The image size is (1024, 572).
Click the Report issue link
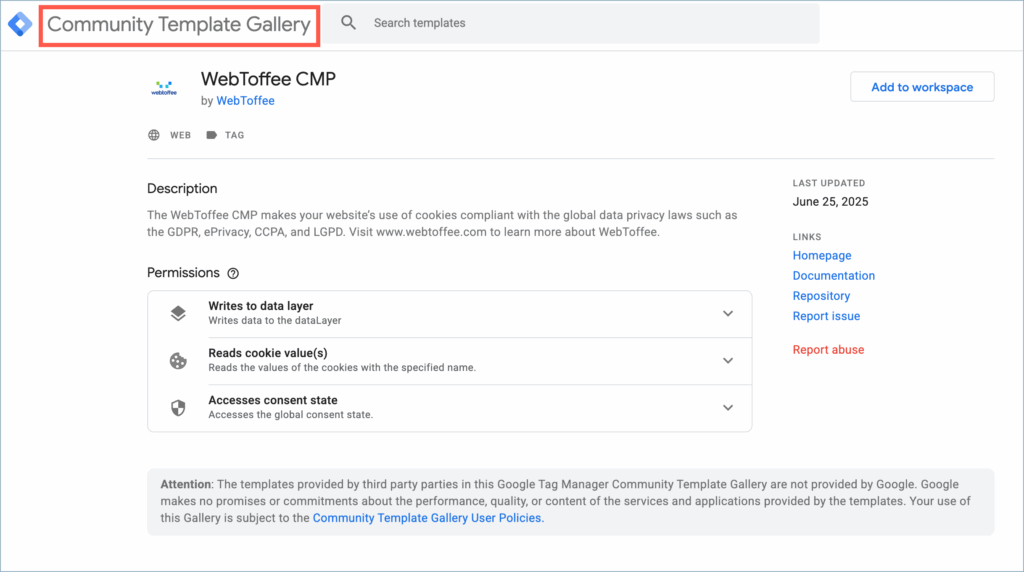pyautogui.click(x=826, y=316)
